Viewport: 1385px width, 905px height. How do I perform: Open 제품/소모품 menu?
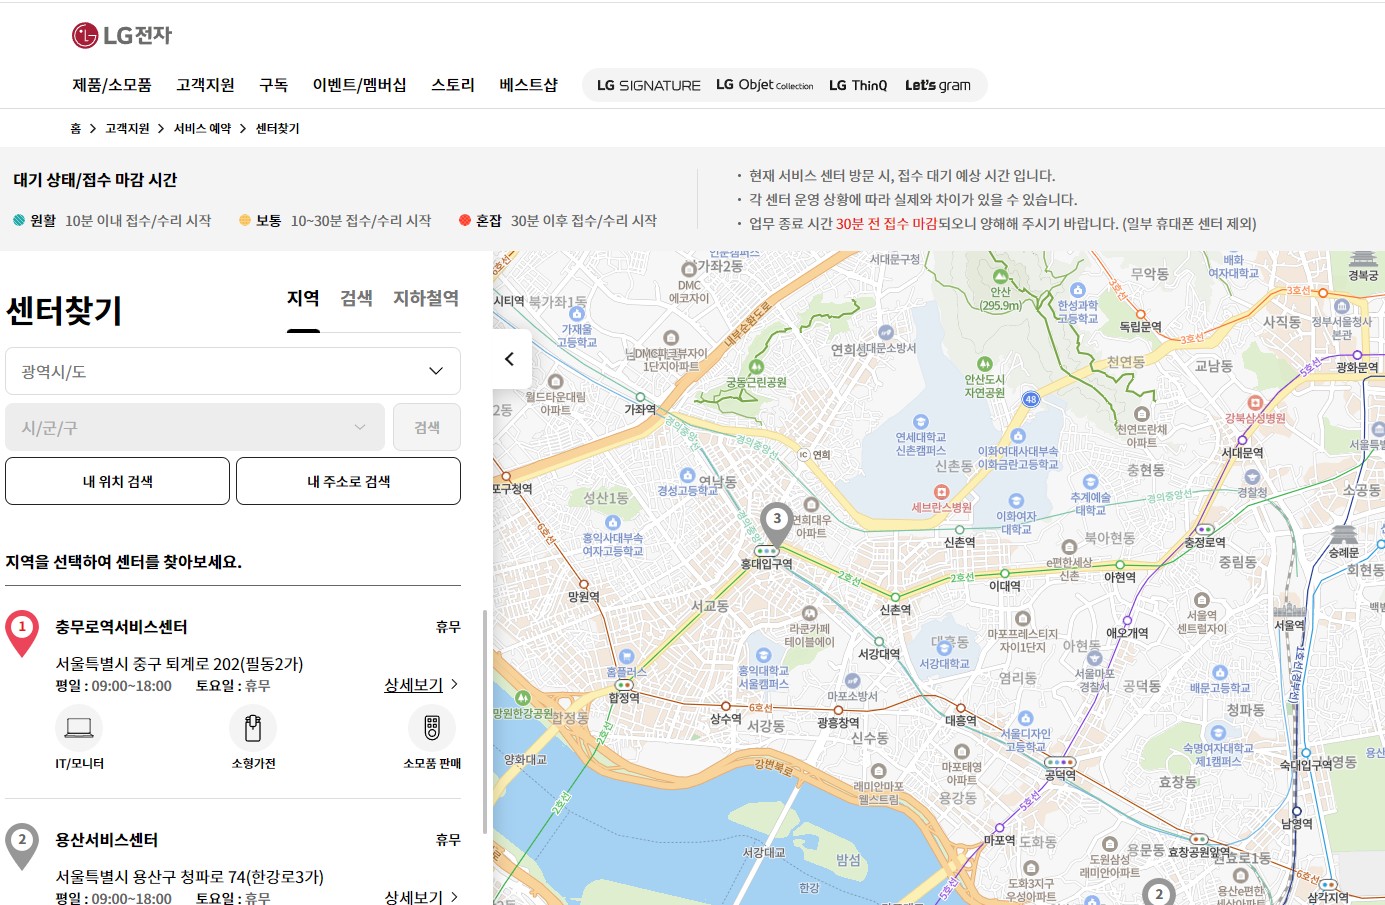click(x=112, y=85)
